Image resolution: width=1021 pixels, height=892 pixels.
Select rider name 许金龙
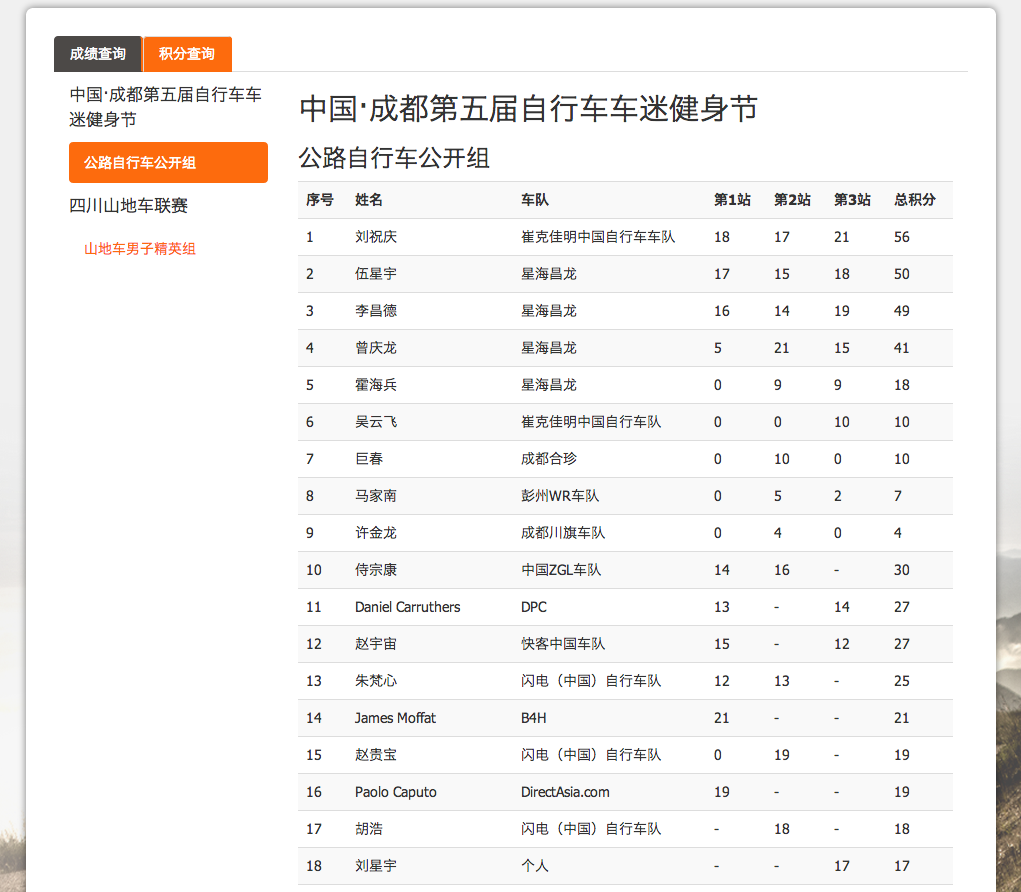point(376,533)
